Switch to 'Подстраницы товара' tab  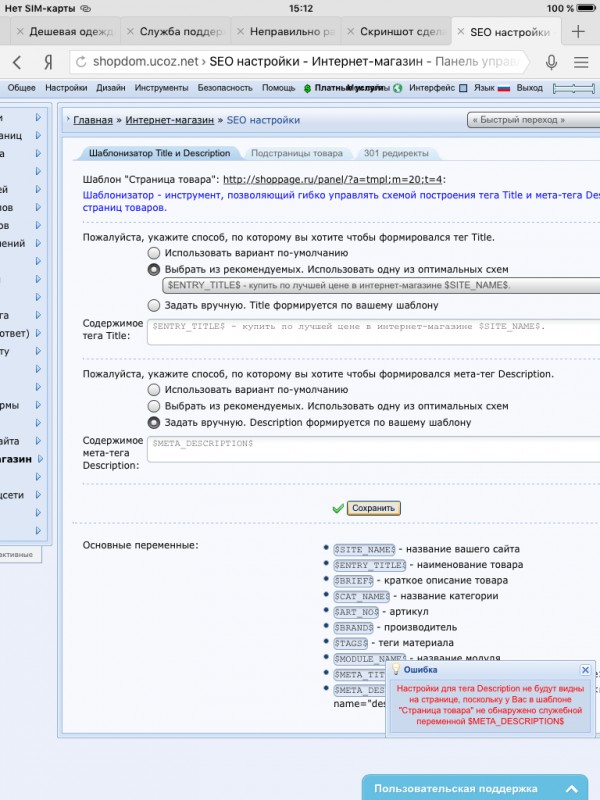tap(297, 153)
